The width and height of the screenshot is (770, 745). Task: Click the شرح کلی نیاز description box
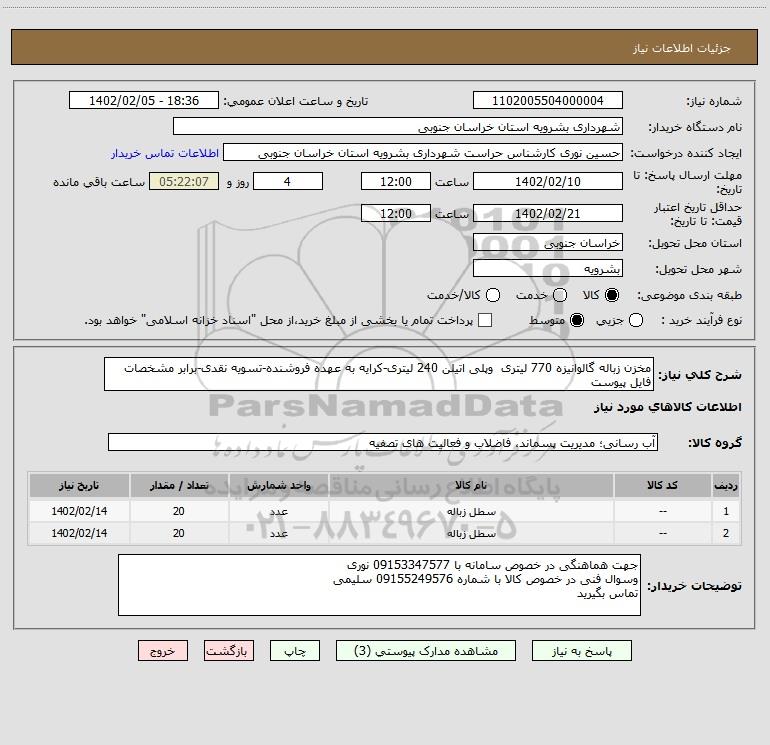click(x=379, y=374)
